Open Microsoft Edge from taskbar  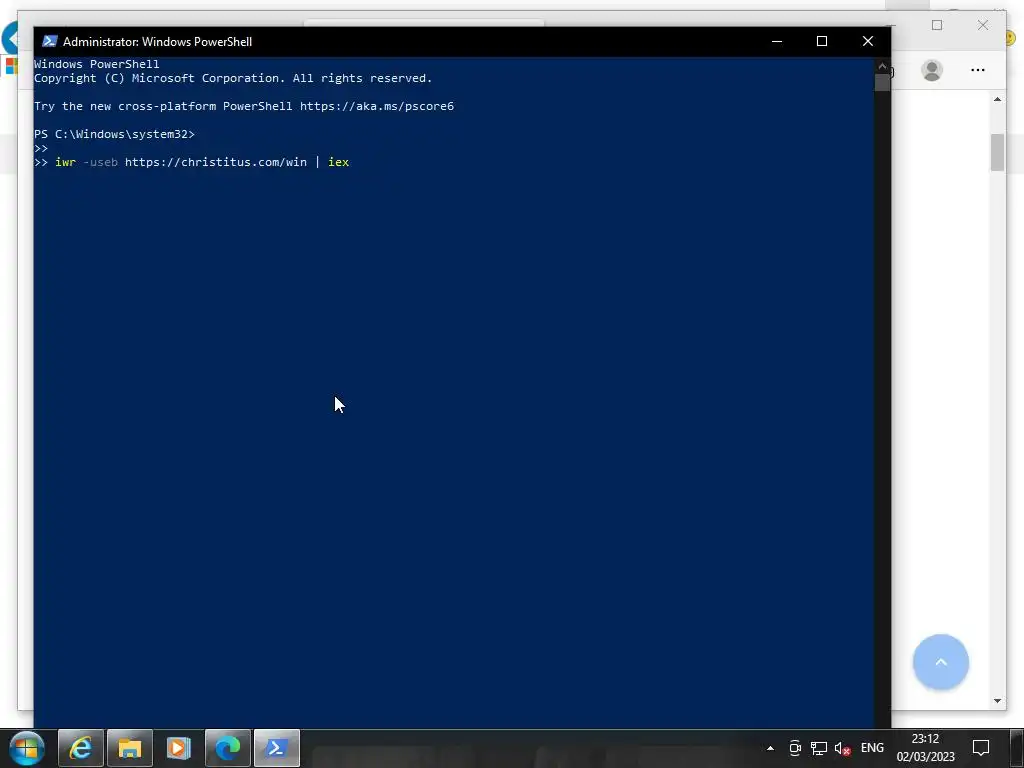[x=228, y=748]
